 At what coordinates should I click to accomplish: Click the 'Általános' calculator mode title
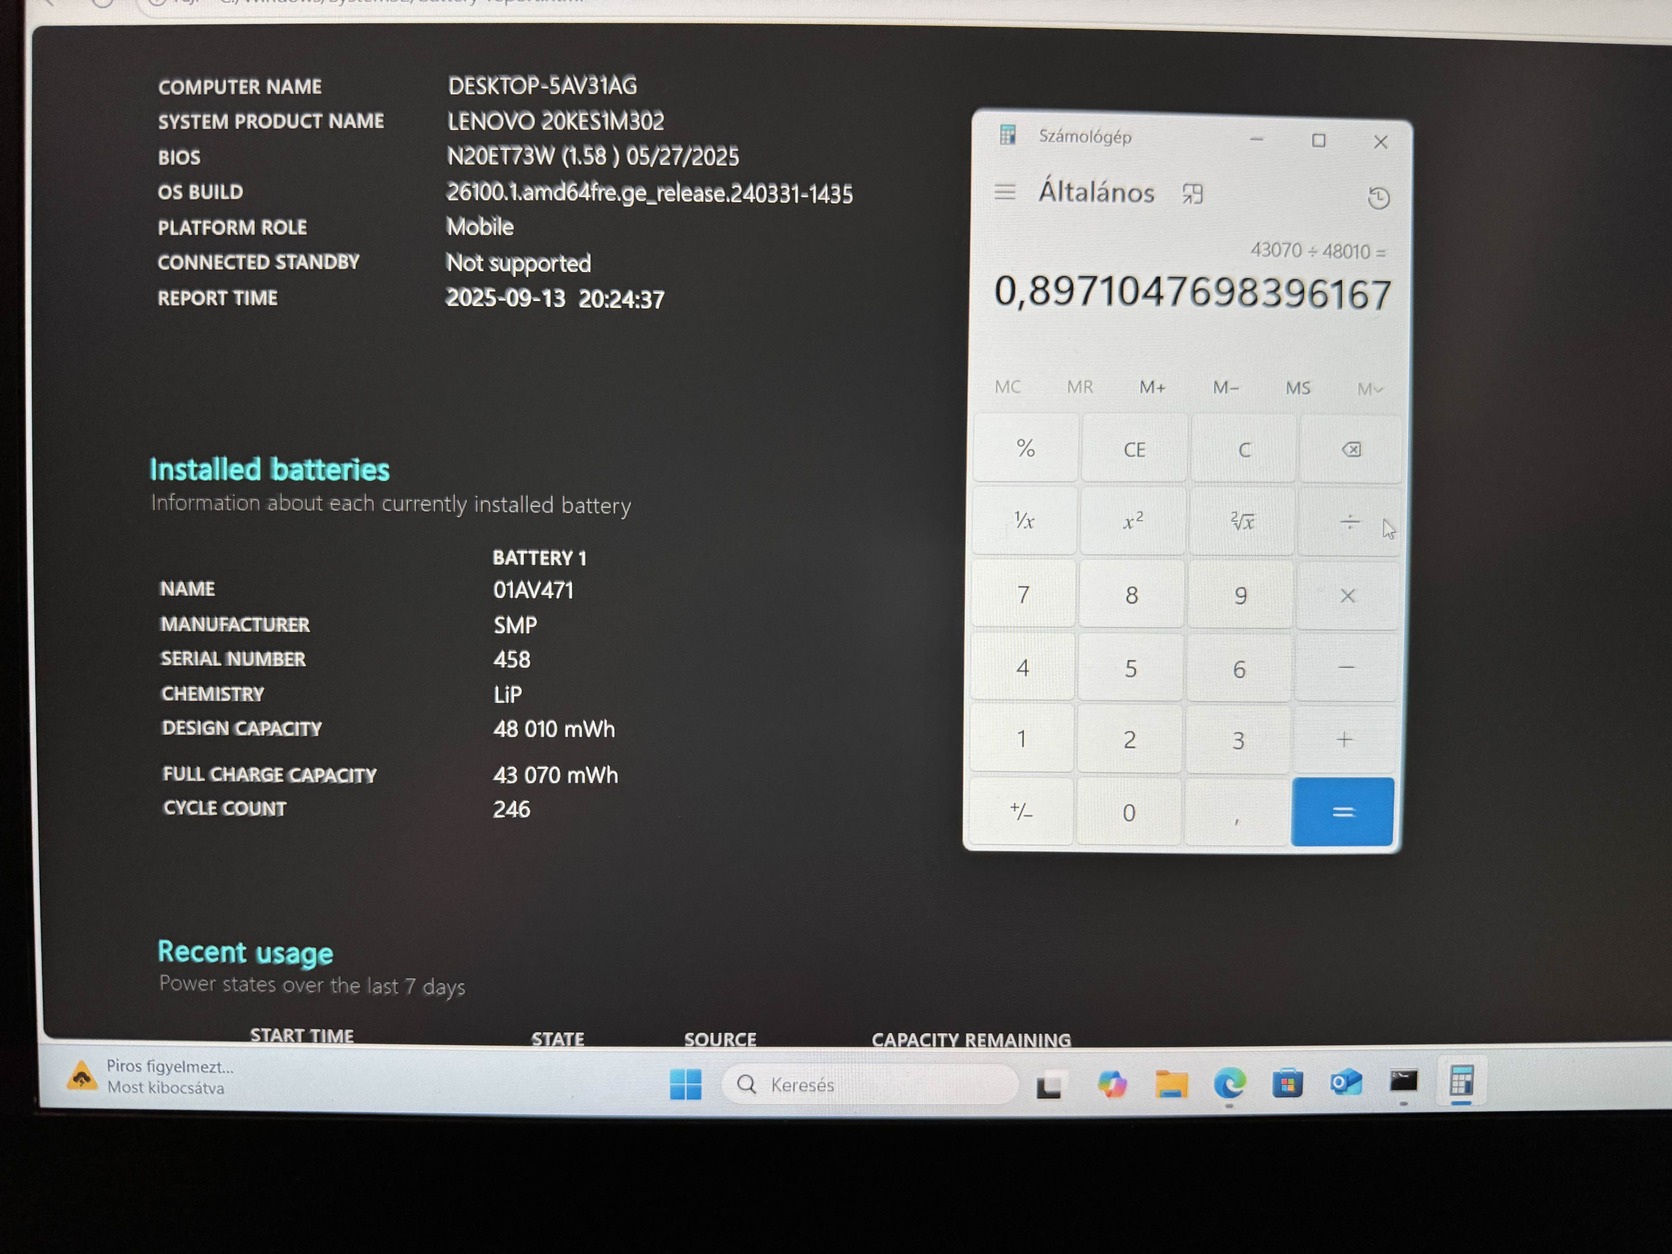(1096, 191)
